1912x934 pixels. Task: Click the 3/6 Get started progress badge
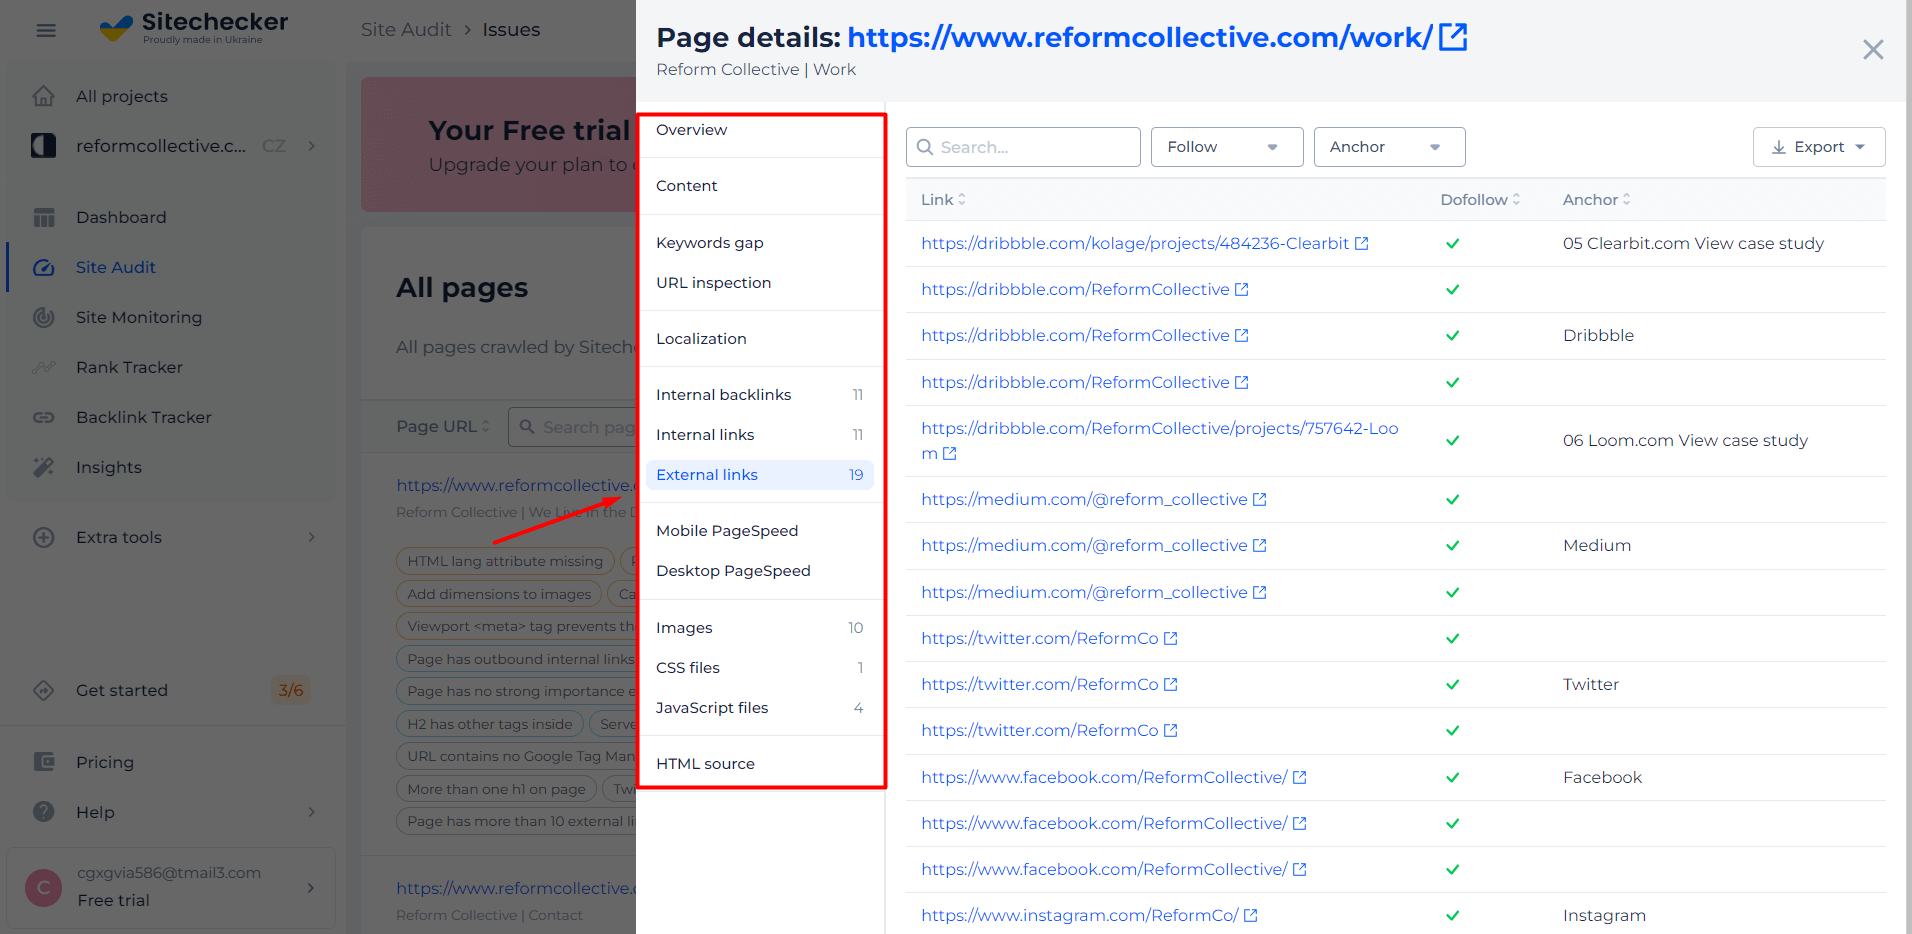(291, 690)
